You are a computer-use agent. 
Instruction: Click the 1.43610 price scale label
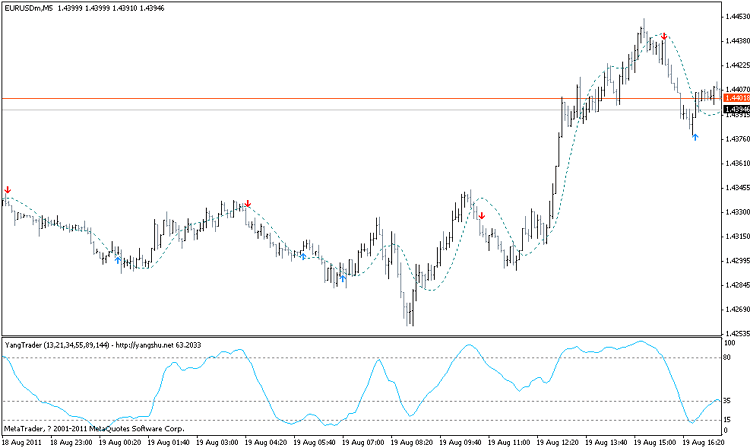734,163
